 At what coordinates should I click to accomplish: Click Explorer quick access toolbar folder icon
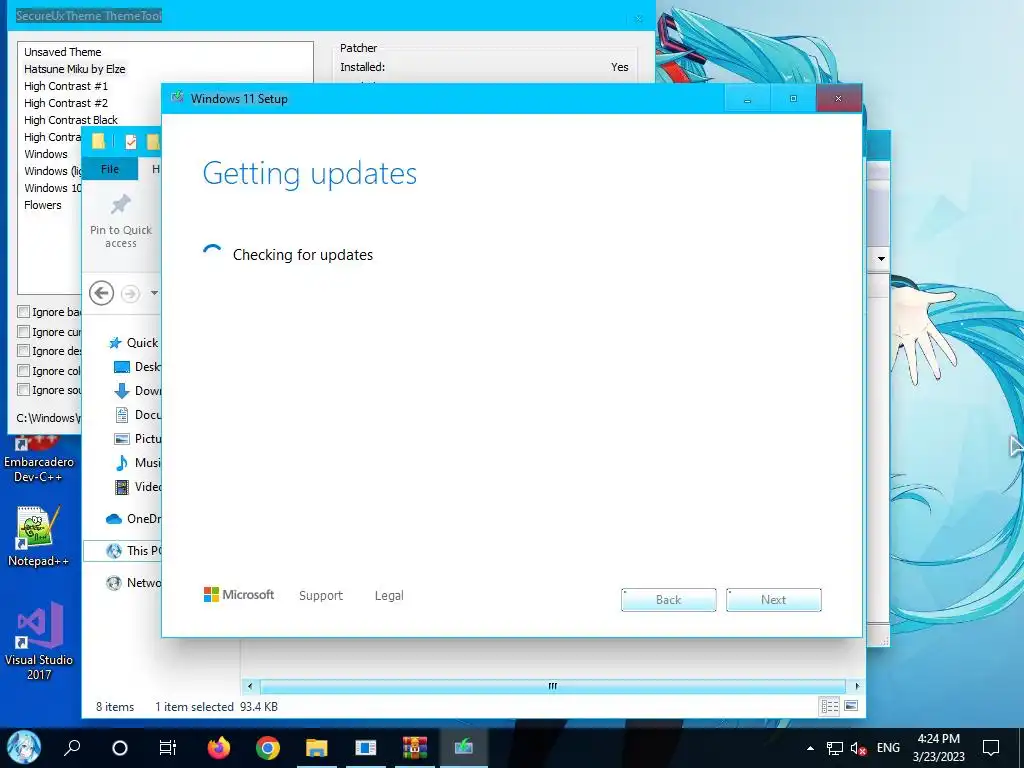point(98,141)
